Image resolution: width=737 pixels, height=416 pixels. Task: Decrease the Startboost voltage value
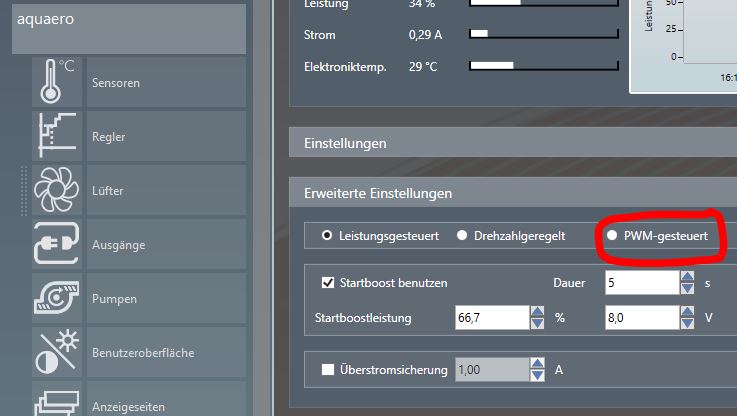point(688,323)
